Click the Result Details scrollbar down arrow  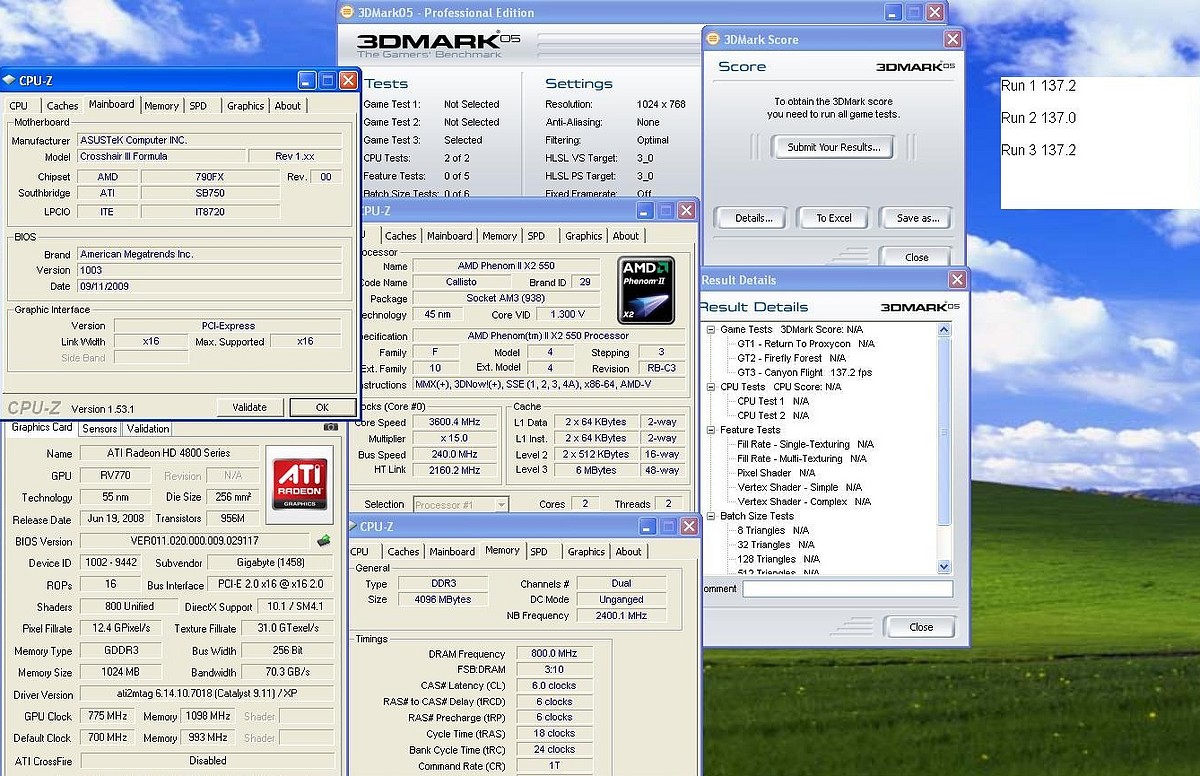944,567
